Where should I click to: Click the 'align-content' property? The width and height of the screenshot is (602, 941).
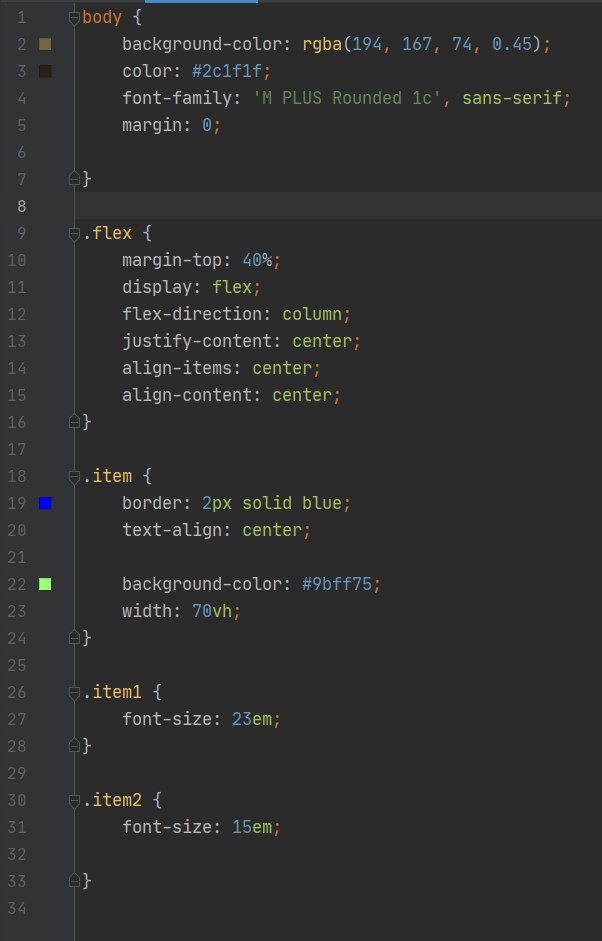[187, 395]
